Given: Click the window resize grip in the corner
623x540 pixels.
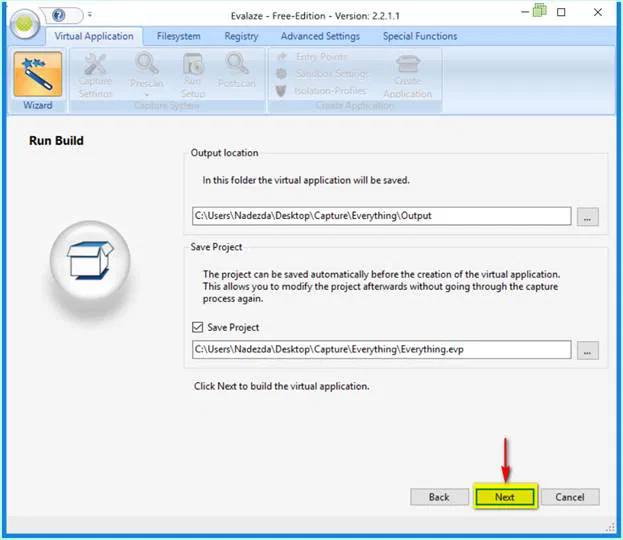Looking at the screenshot, I should click(x=610, y=527).
